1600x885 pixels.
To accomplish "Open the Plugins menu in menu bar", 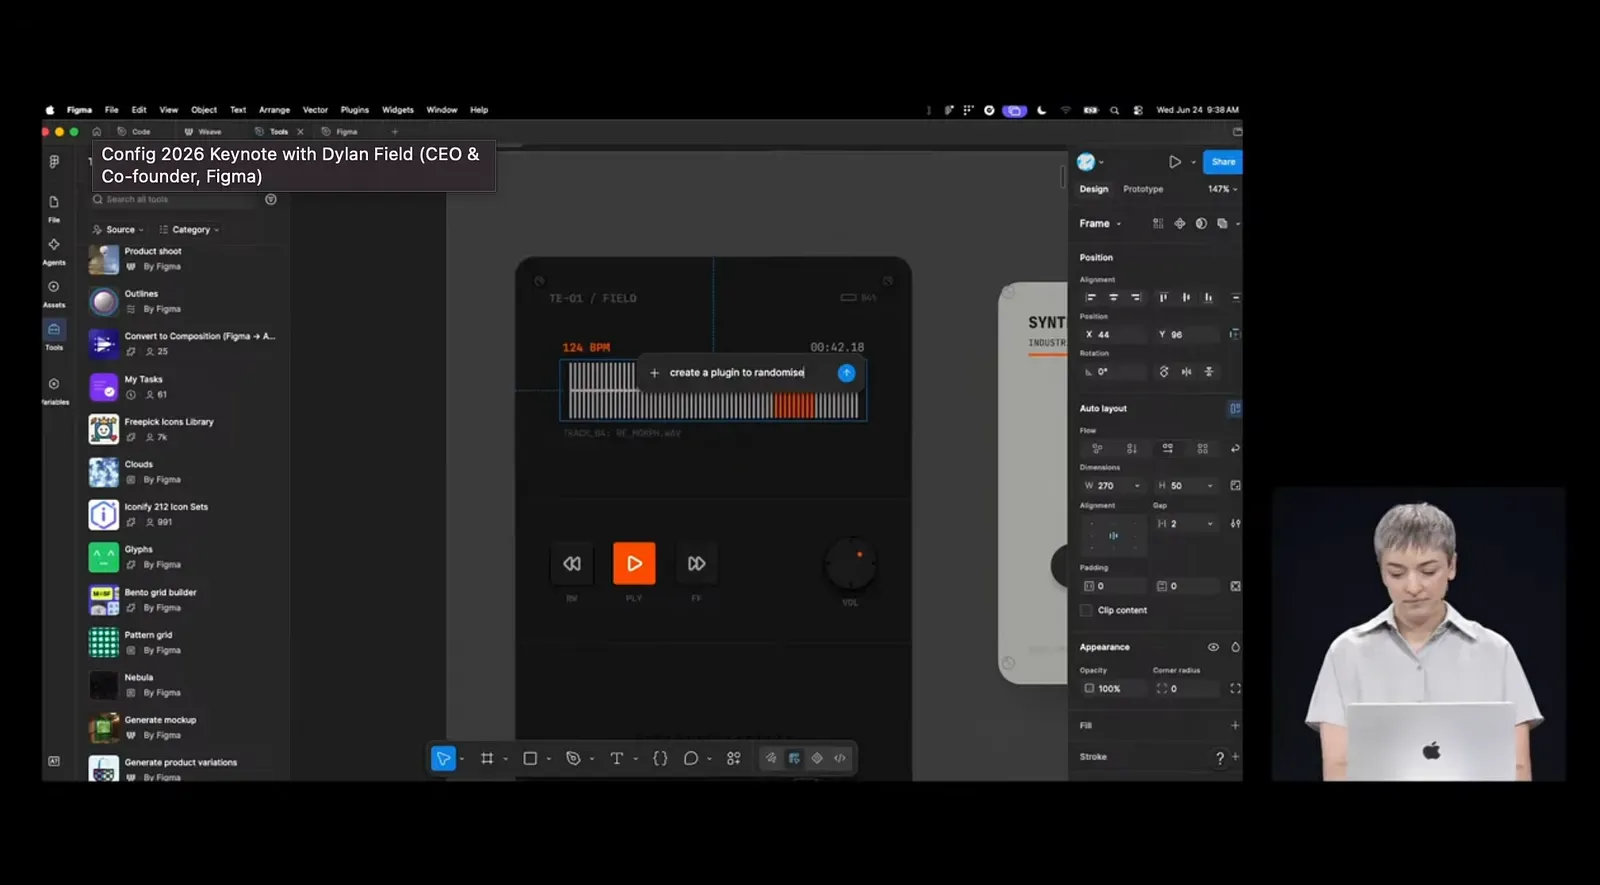I will coord(354,110).
